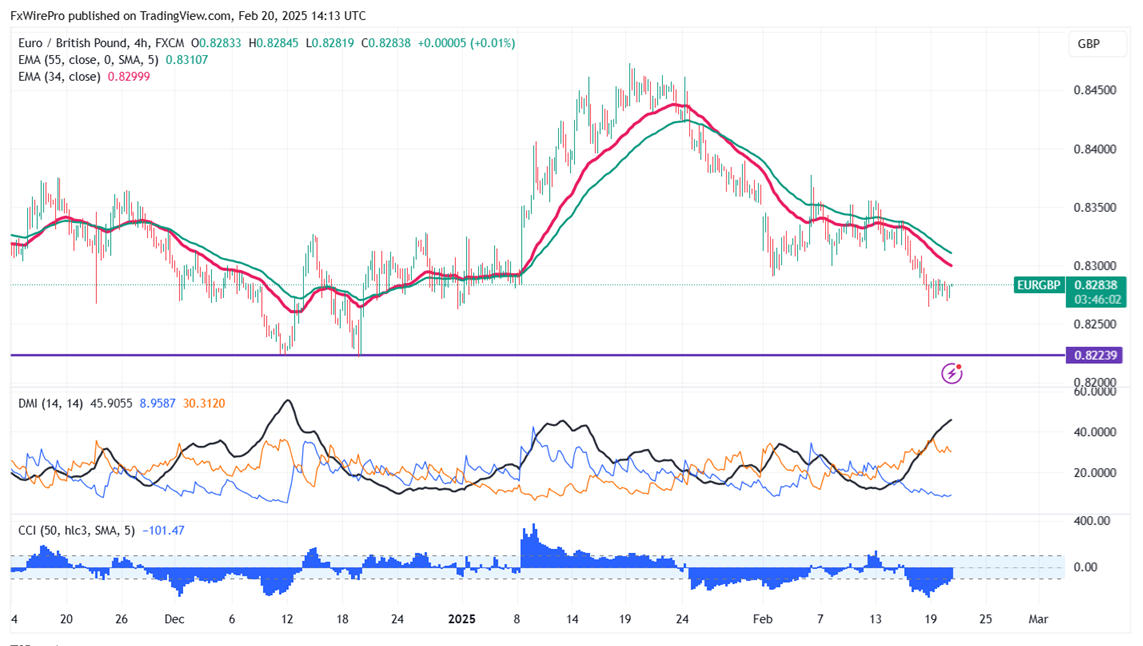
Task: Click the 2025 label on time axis
Action: tap(461, 619)
